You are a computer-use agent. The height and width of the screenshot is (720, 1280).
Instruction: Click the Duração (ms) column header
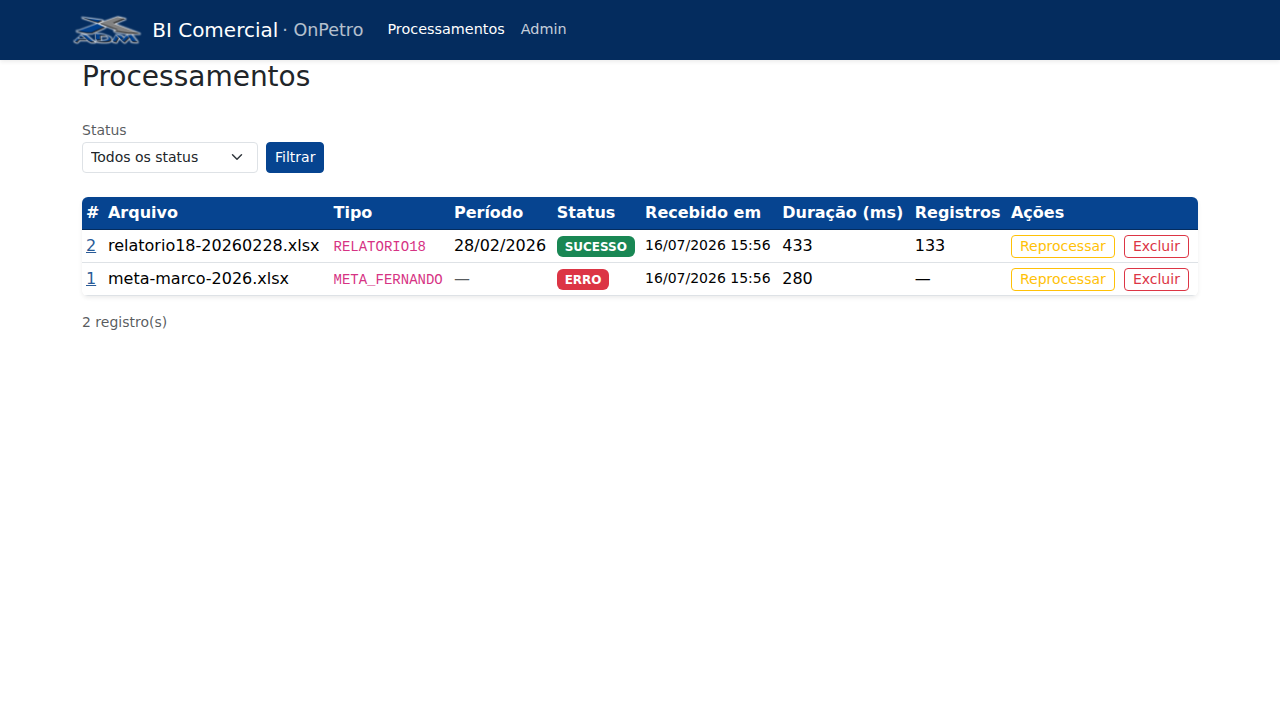click(x=843, y=213)
